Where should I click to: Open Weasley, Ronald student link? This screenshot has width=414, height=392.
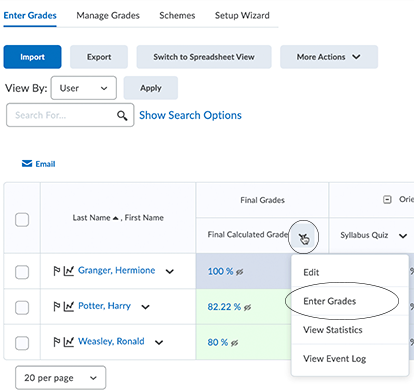click(x=111, y=341)
